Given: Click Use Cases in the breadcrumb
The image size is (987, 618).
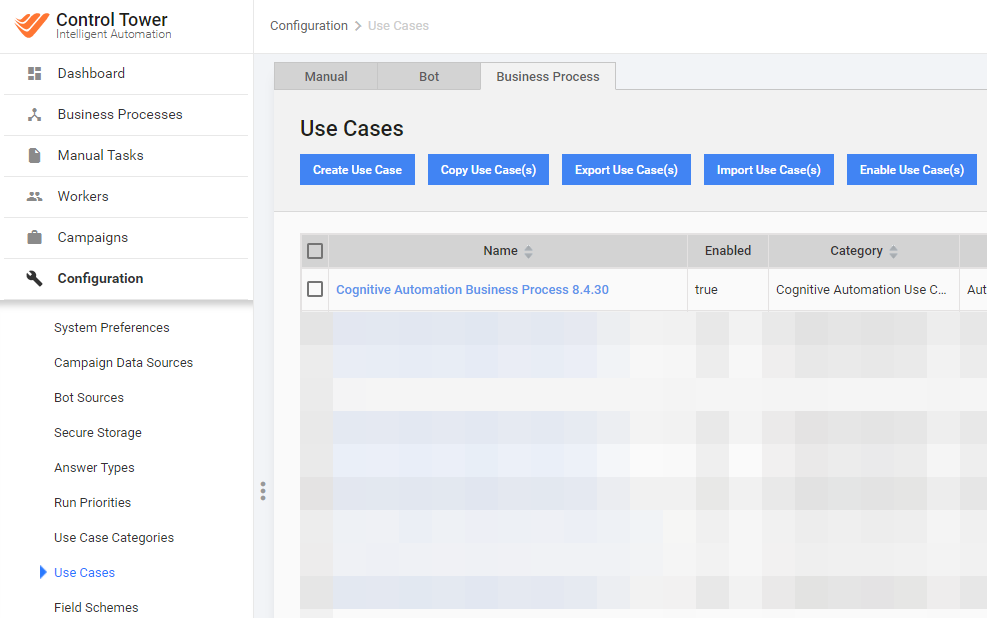Looking at the screenshot, I should pos(398,26).
